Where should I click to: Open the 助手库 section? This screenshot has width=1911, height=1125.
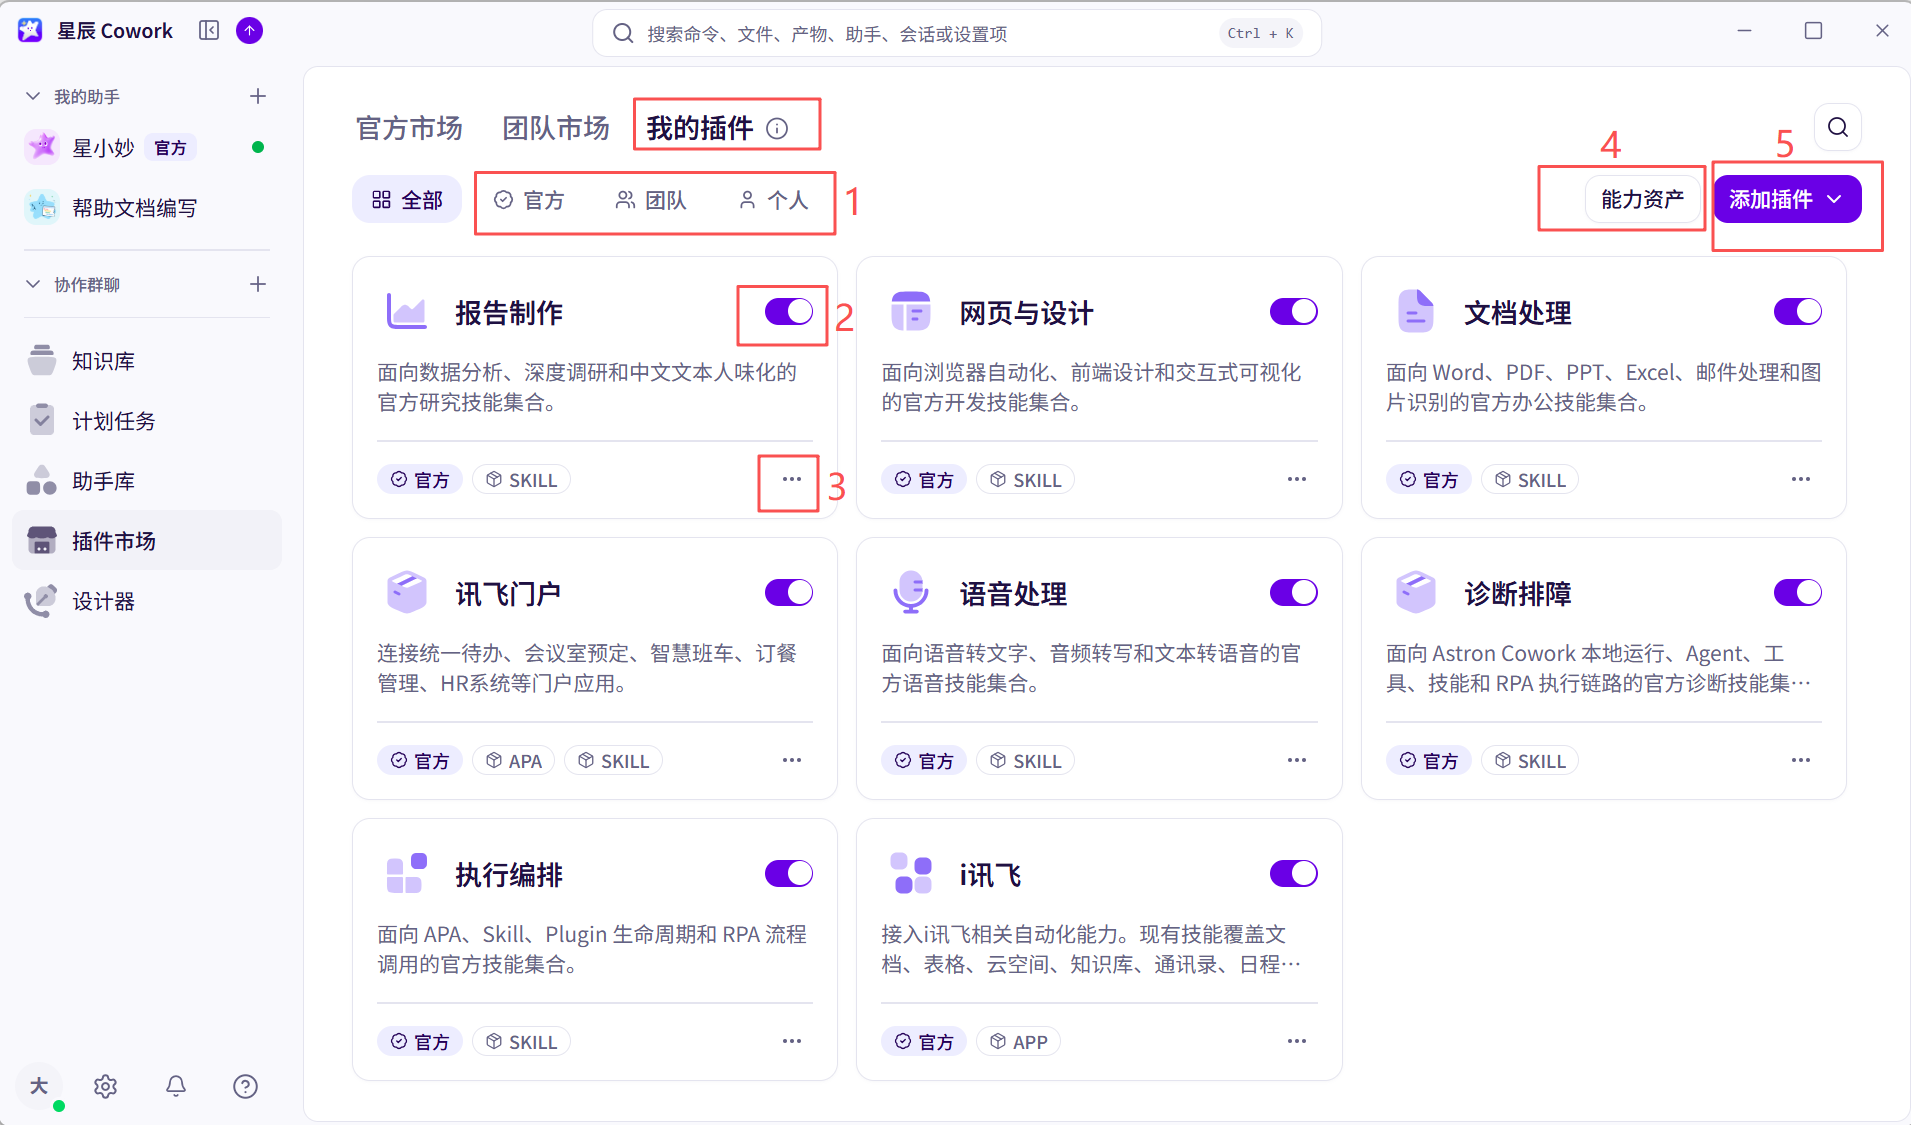[x=147, y=481]
